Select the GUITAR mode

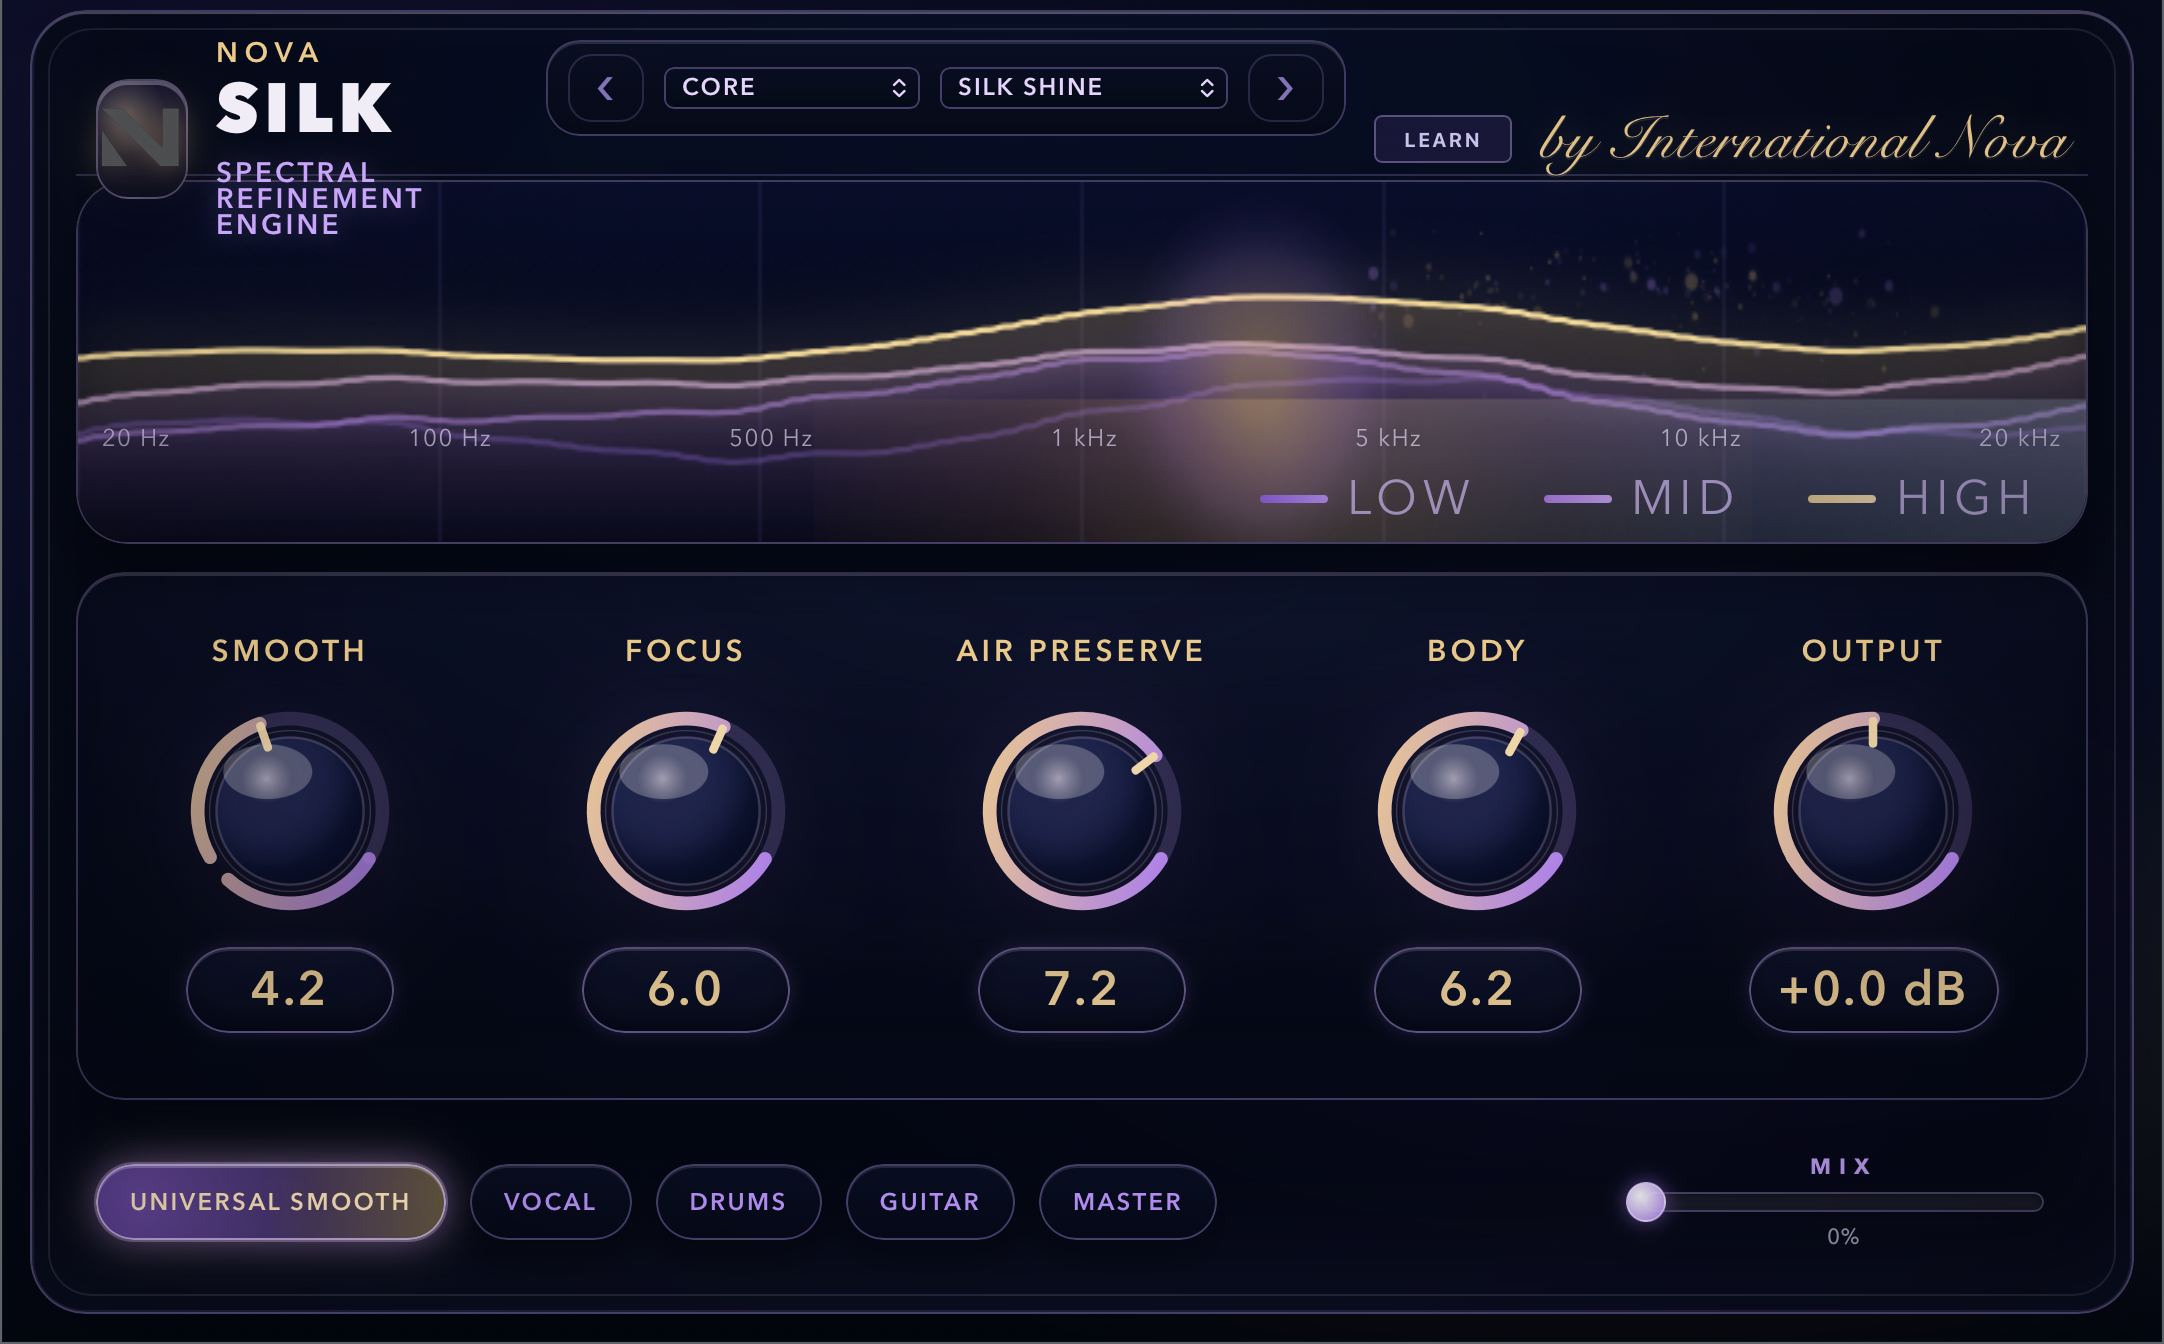930,1202
